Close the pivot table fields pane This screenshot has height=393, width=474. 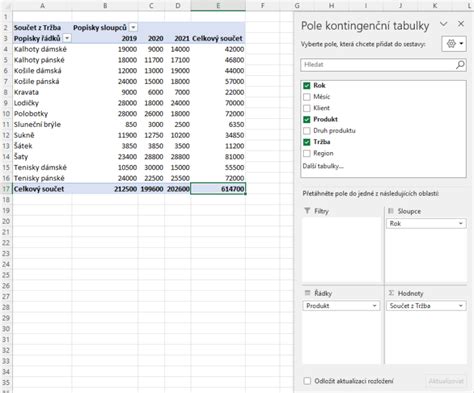pyautogui.click(x=461, y=24)
